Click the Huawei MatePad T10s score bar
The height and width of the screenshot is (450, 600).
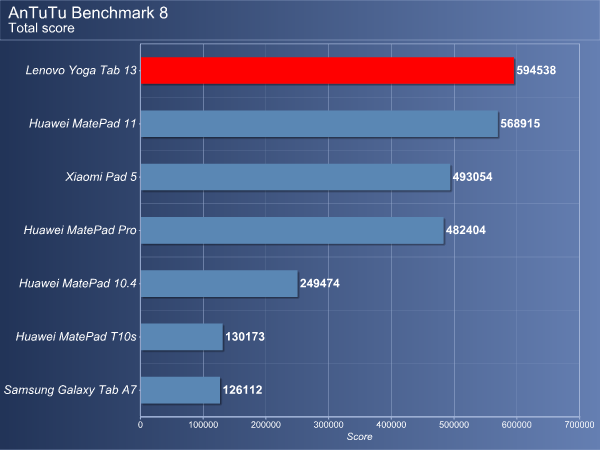click(182, 336)
